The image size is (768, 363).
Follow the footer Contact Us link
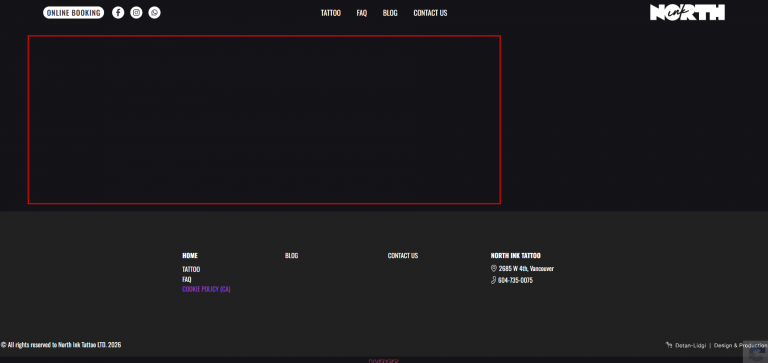[x=403, y=256]
